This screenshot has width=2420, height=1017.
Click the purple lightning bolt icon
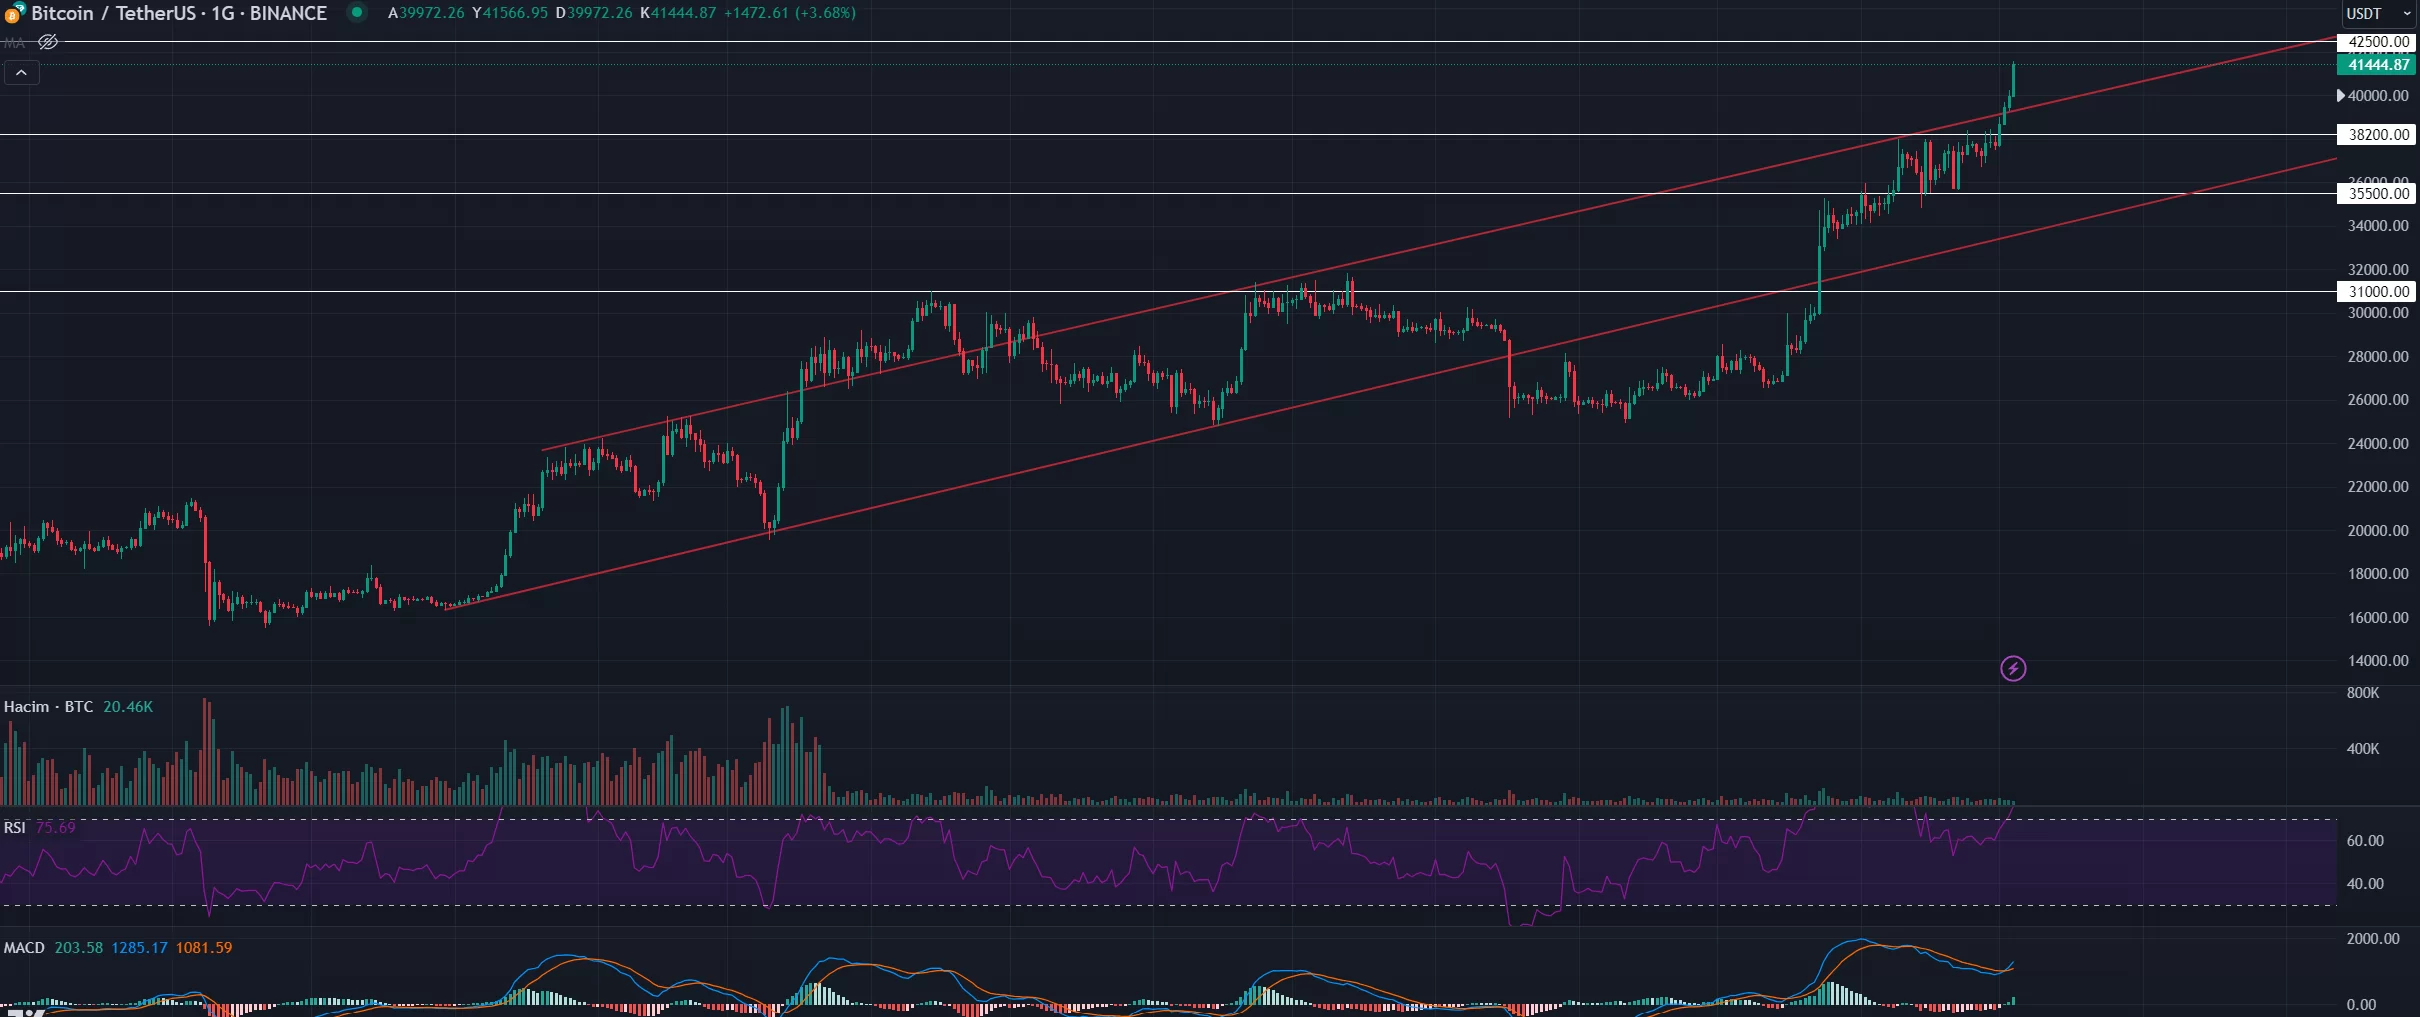point(2013,668)
